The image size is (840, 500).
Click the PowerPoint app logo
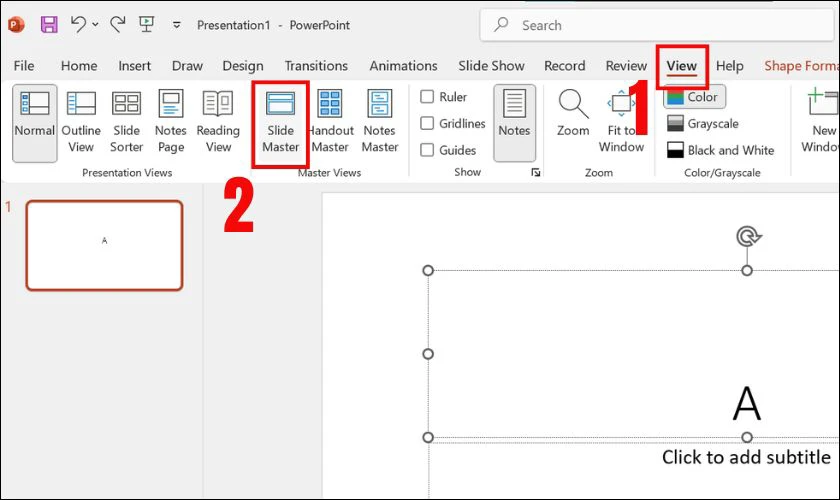16,25
